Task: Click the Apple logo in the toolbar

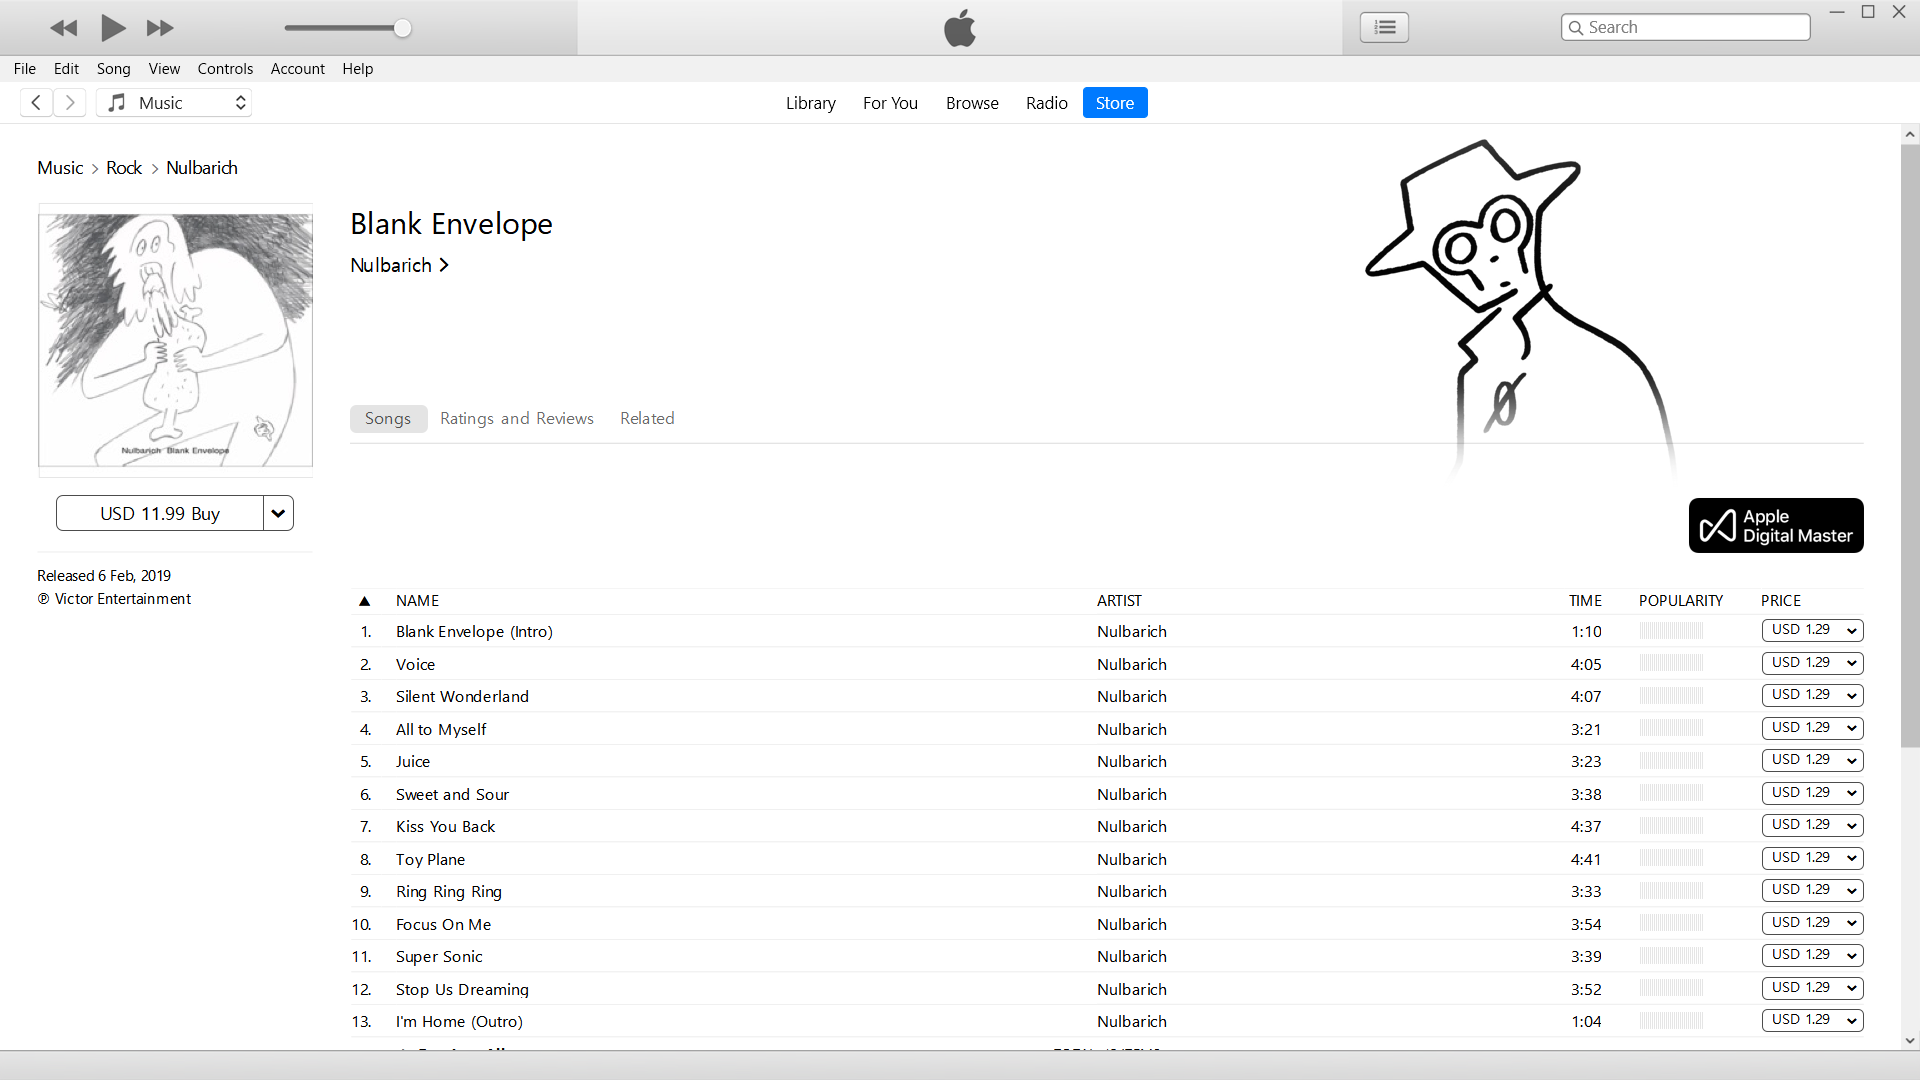Action: coord(959,27)
